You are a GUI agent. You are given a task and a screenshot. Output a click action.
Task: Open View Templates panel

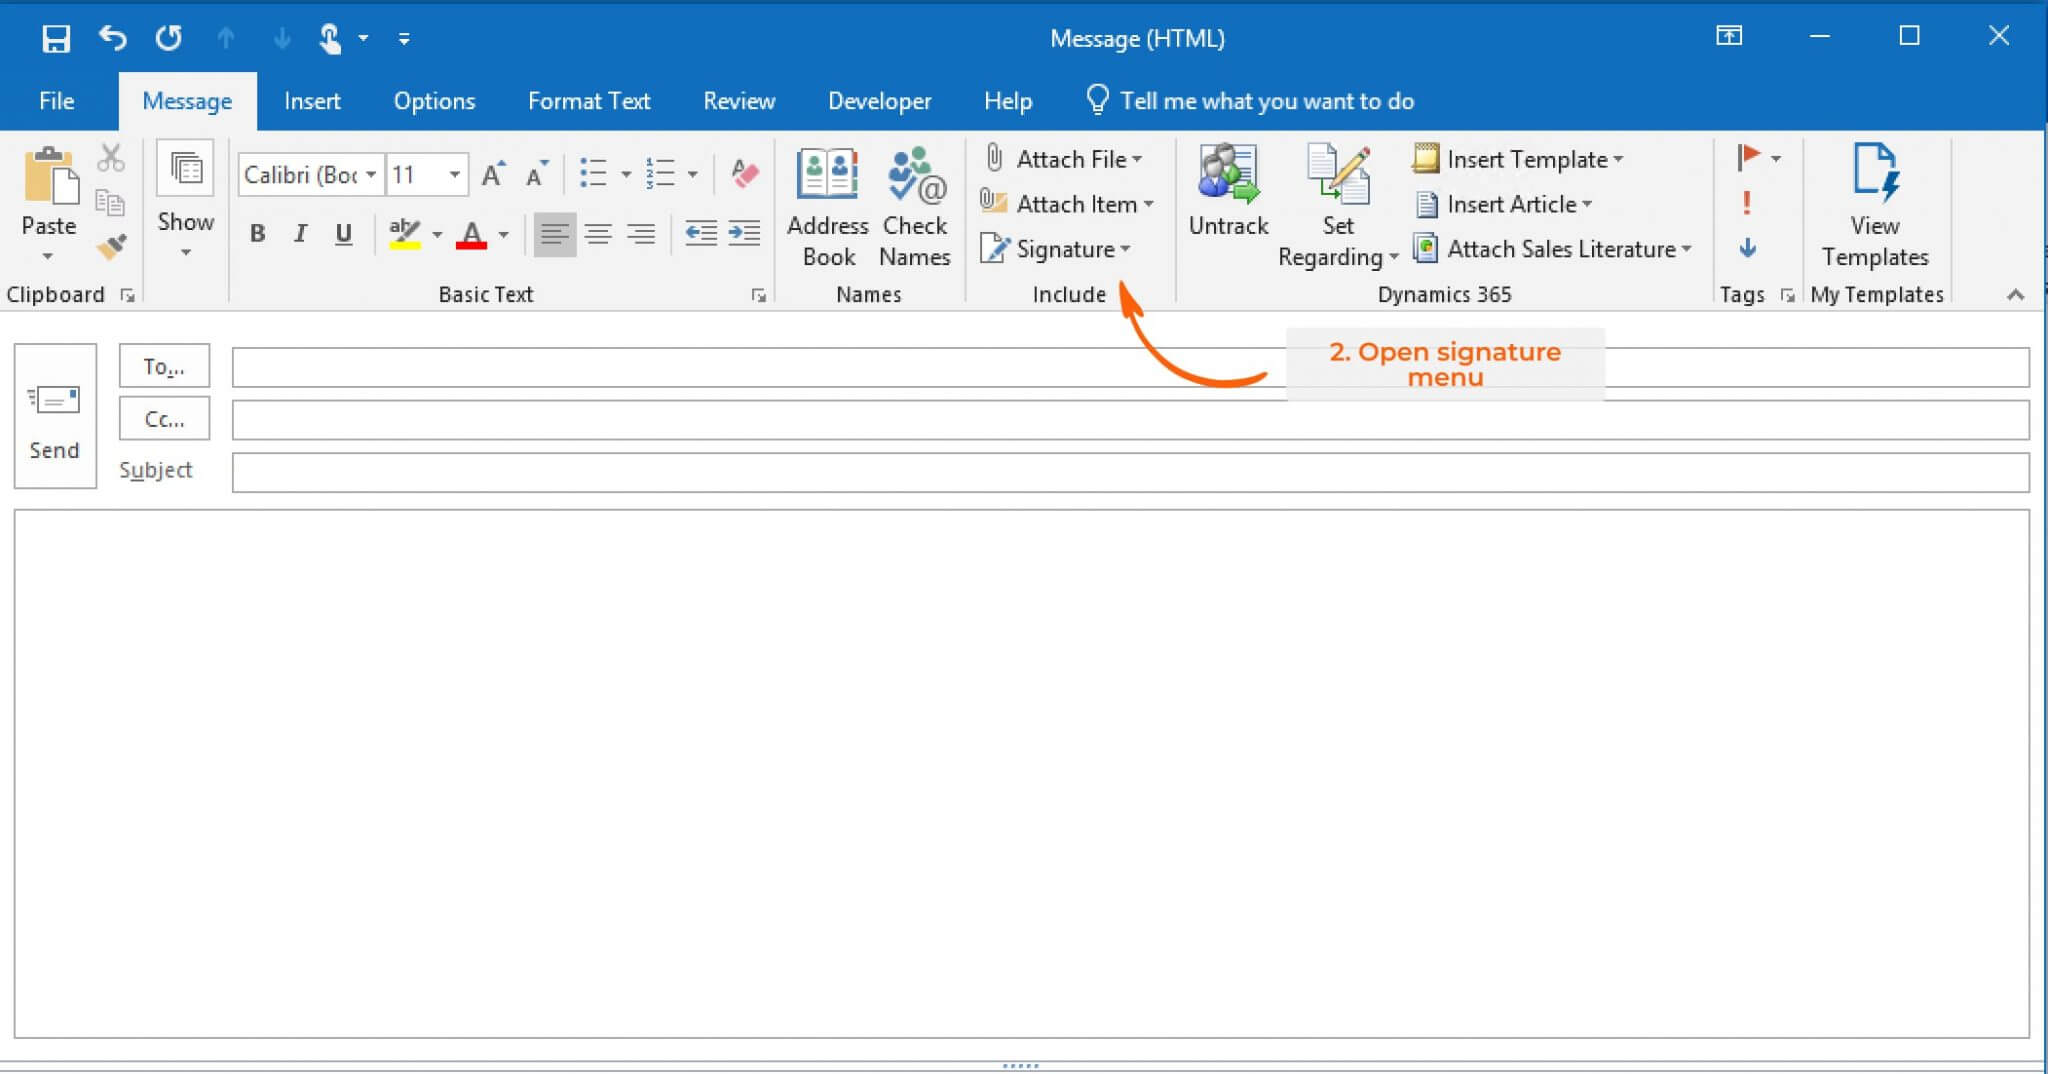coord(1876,200)
